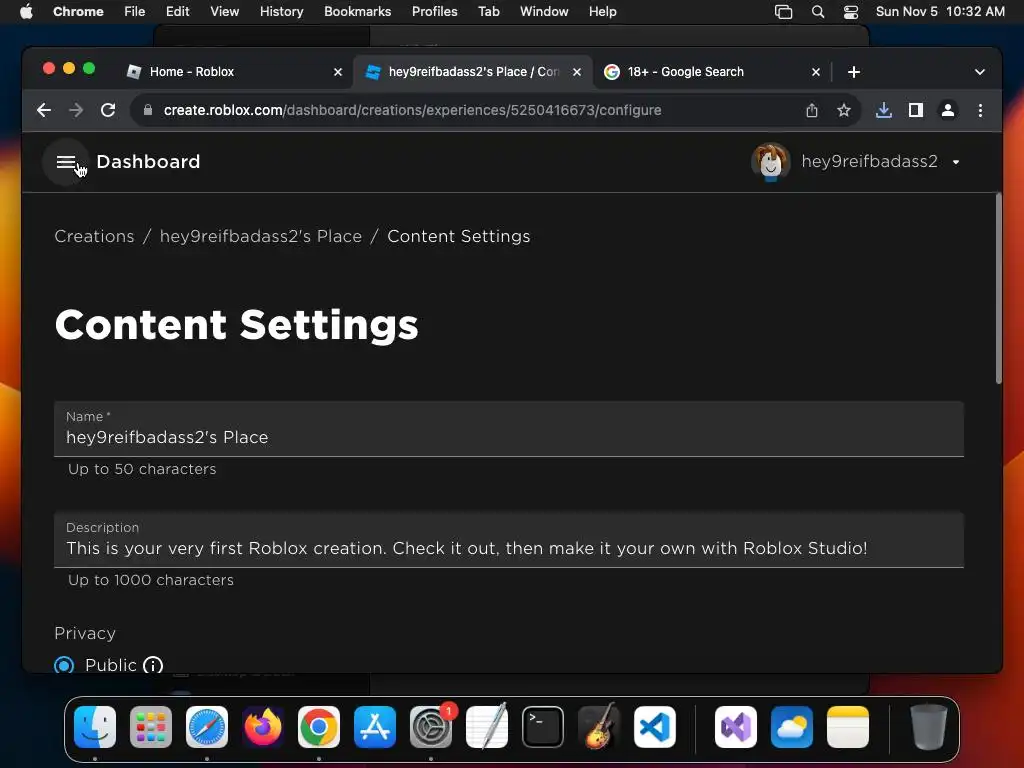Open the Apple menu
1024x768 pixels.
point(26,11)
